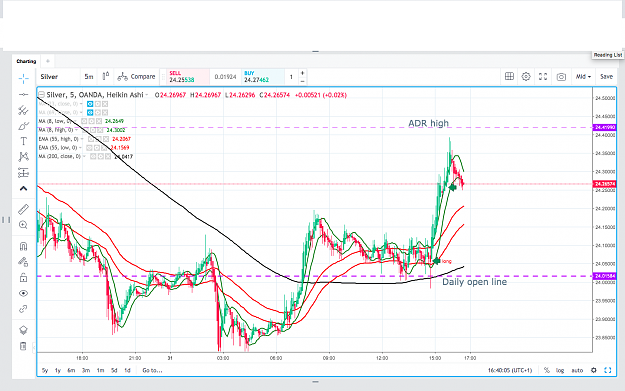Viewport: 625px width, 391px height.
Task: Toggle stay in drawing mode
Action: pyautogui.click(x=24, y=262)
